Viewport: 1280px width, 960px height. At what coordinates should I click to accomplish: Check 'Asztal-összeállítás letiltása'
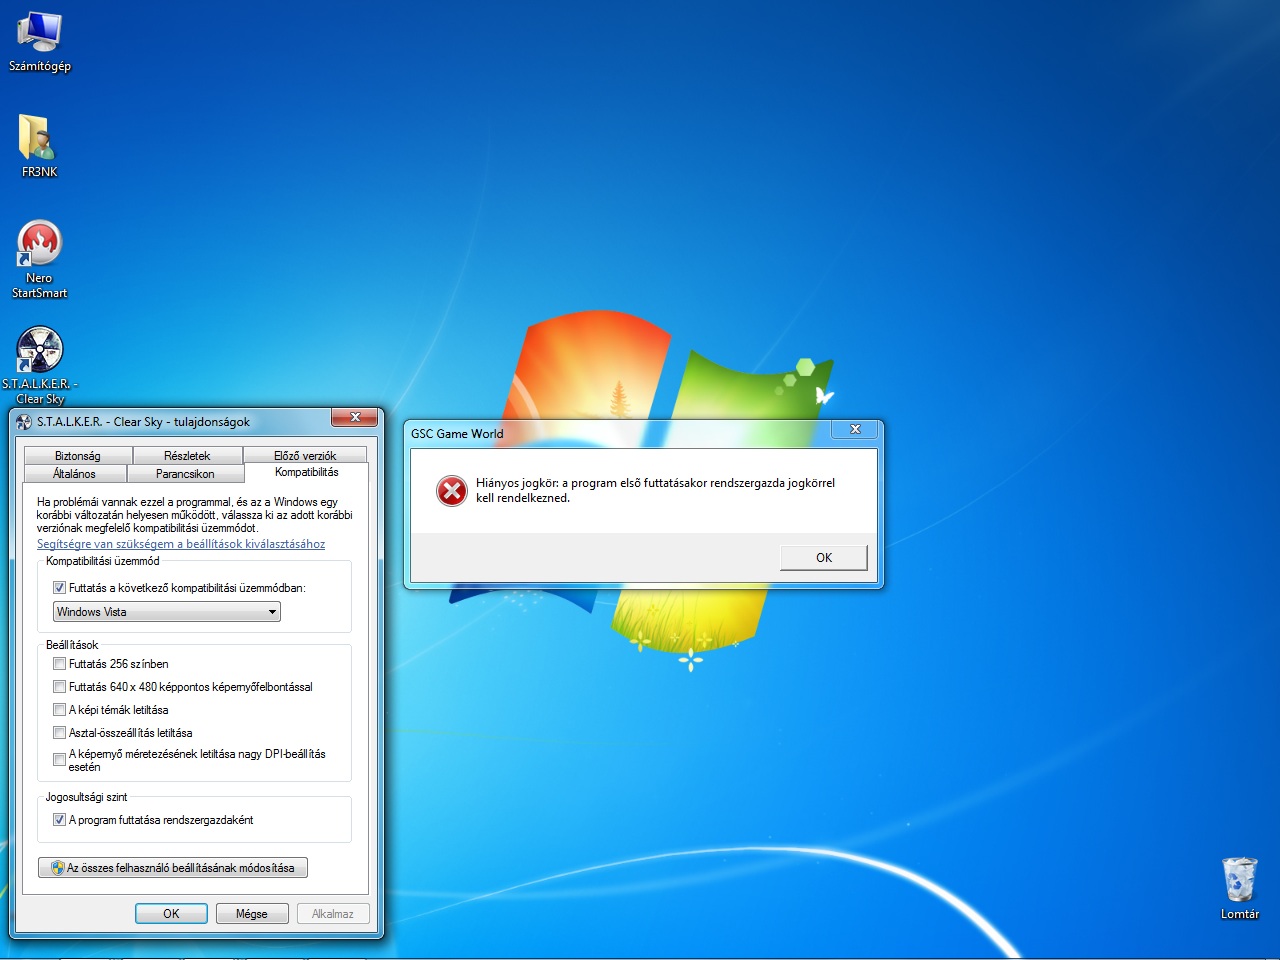point(59,733)
